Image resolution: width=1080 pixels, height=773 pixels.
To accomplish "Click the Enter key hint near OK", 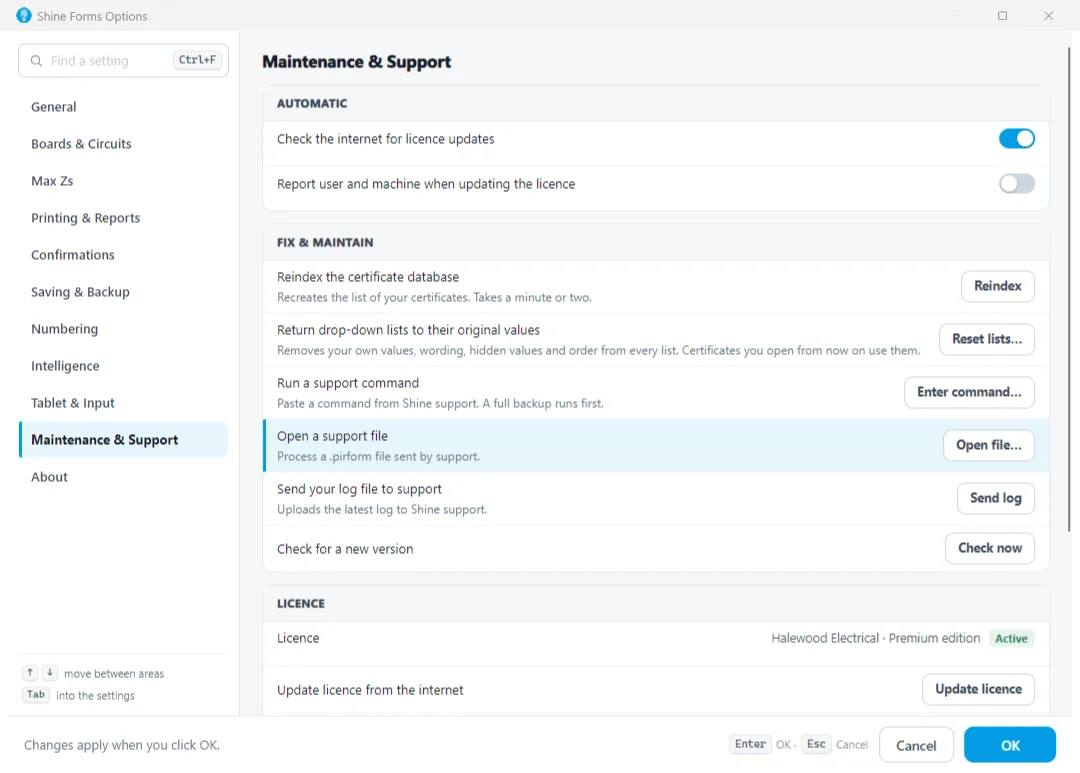I will coord(750,744).
